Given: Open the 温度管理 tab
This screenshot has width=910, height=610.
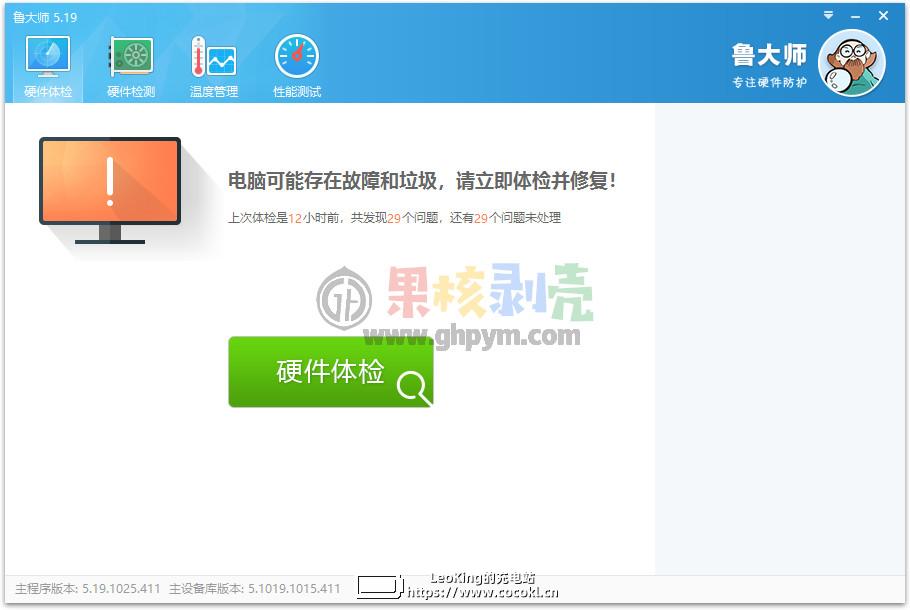Looking at the screenshot, I should click(214, 66).
